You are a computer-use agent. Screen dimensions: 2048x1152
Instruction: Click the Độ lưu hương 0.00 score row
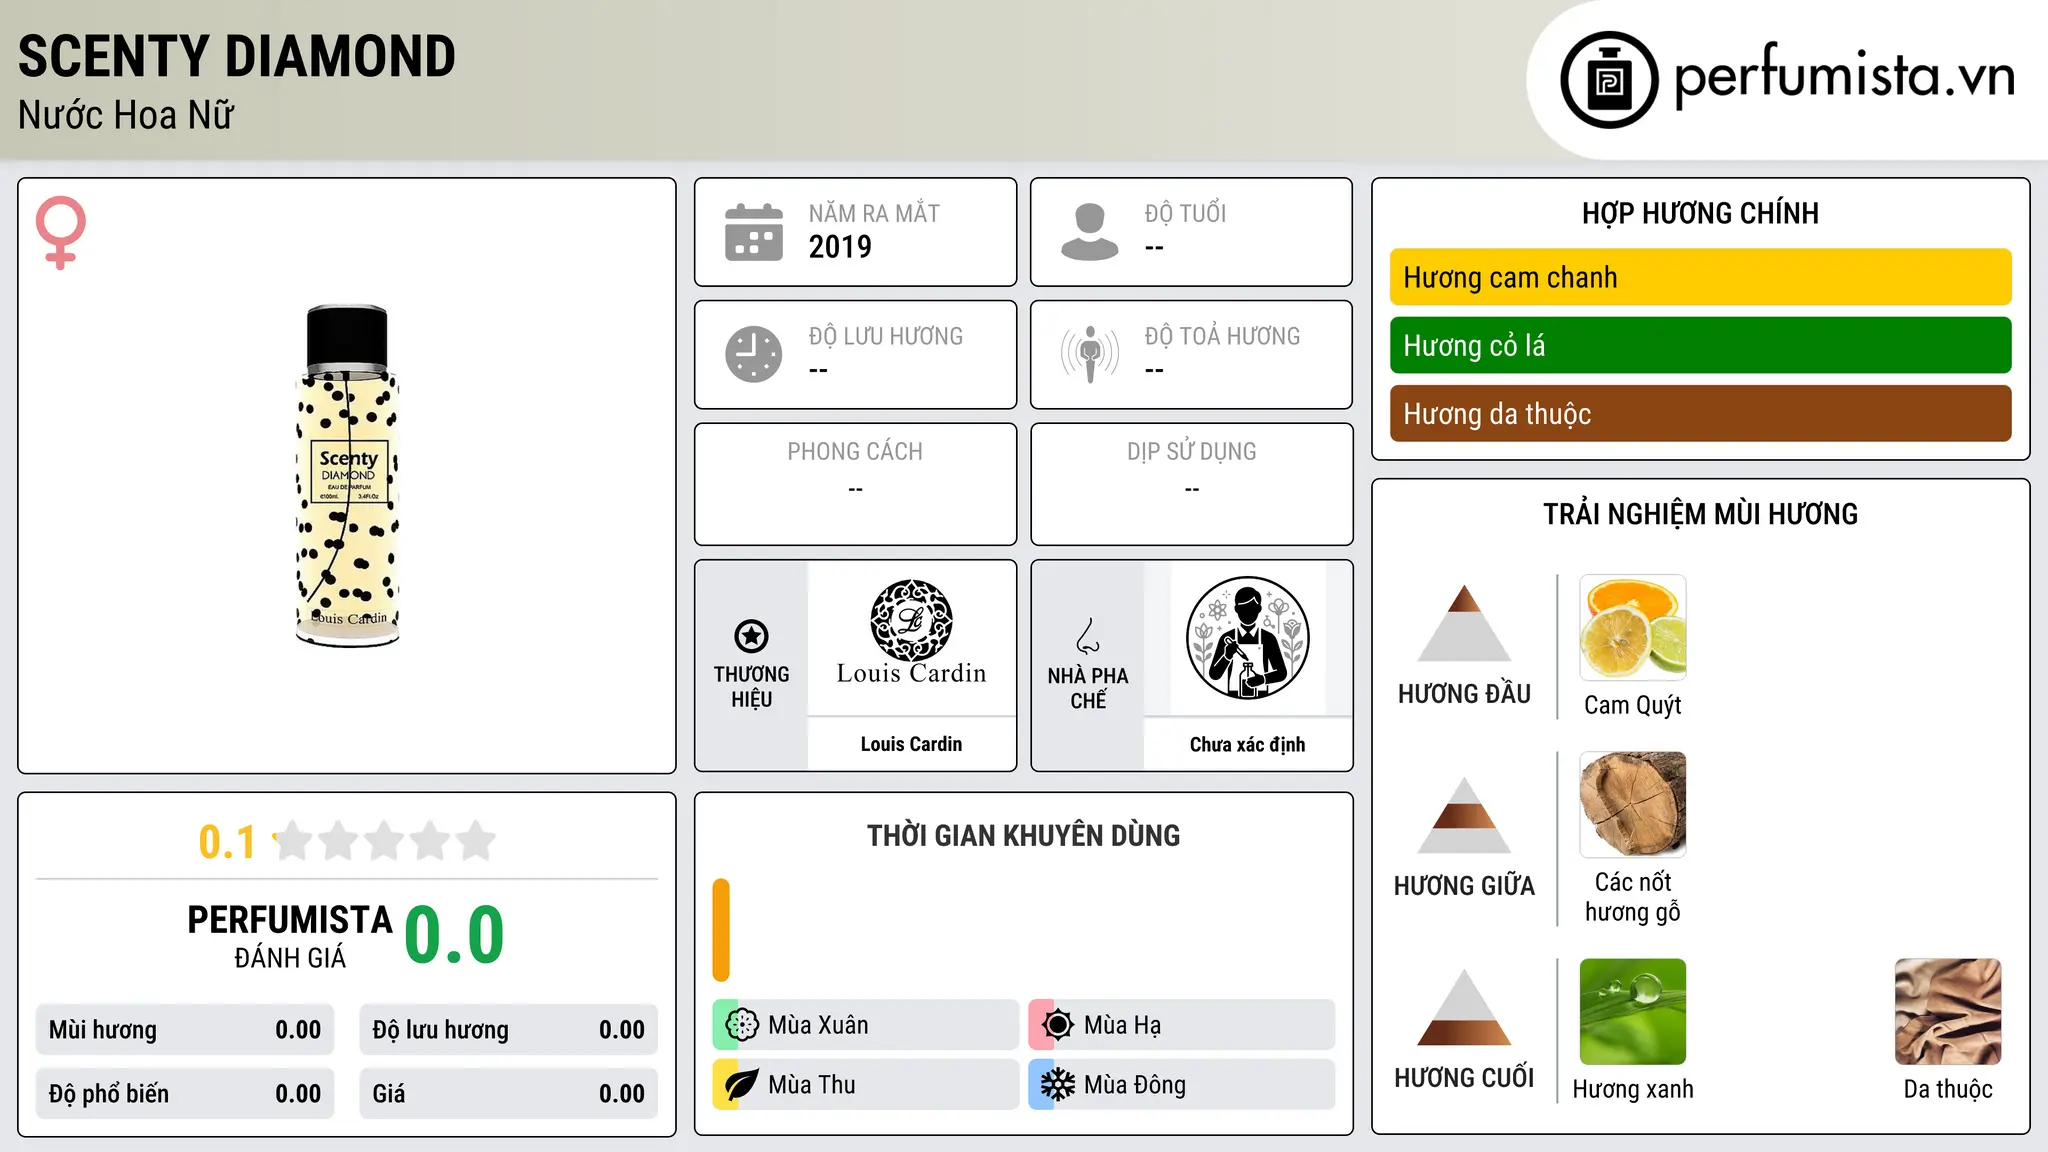509,1030
